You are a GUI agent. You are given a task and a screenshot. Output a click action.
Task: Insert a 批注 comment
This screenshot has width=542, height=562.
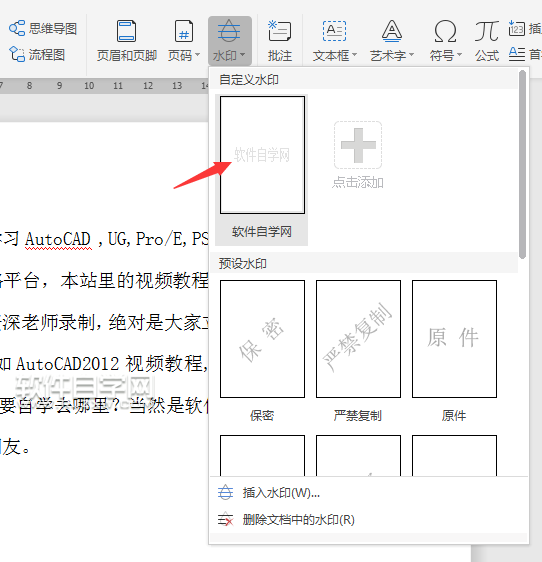click(280, 41)
